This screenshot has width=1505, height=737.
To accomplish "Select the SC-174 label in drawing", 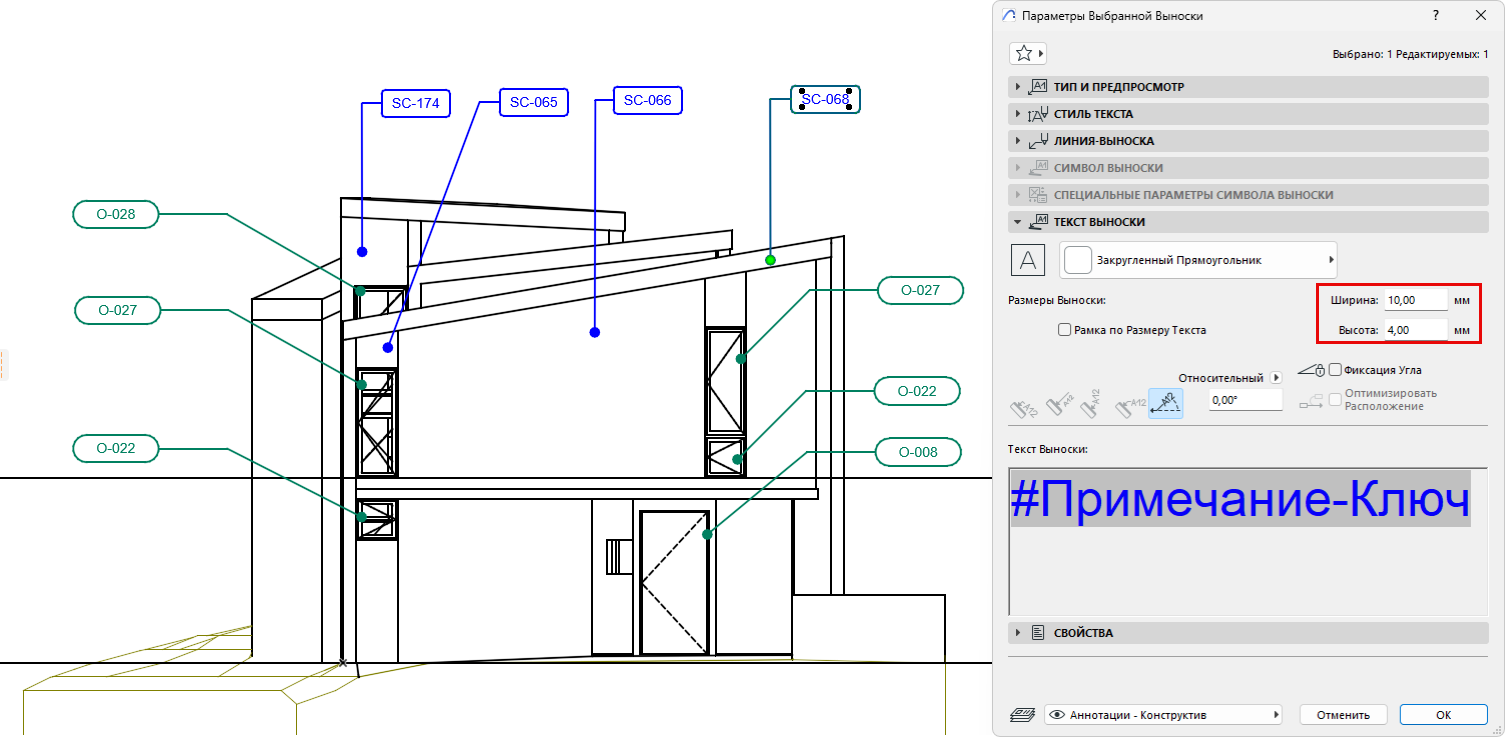I will click(415, 103).
